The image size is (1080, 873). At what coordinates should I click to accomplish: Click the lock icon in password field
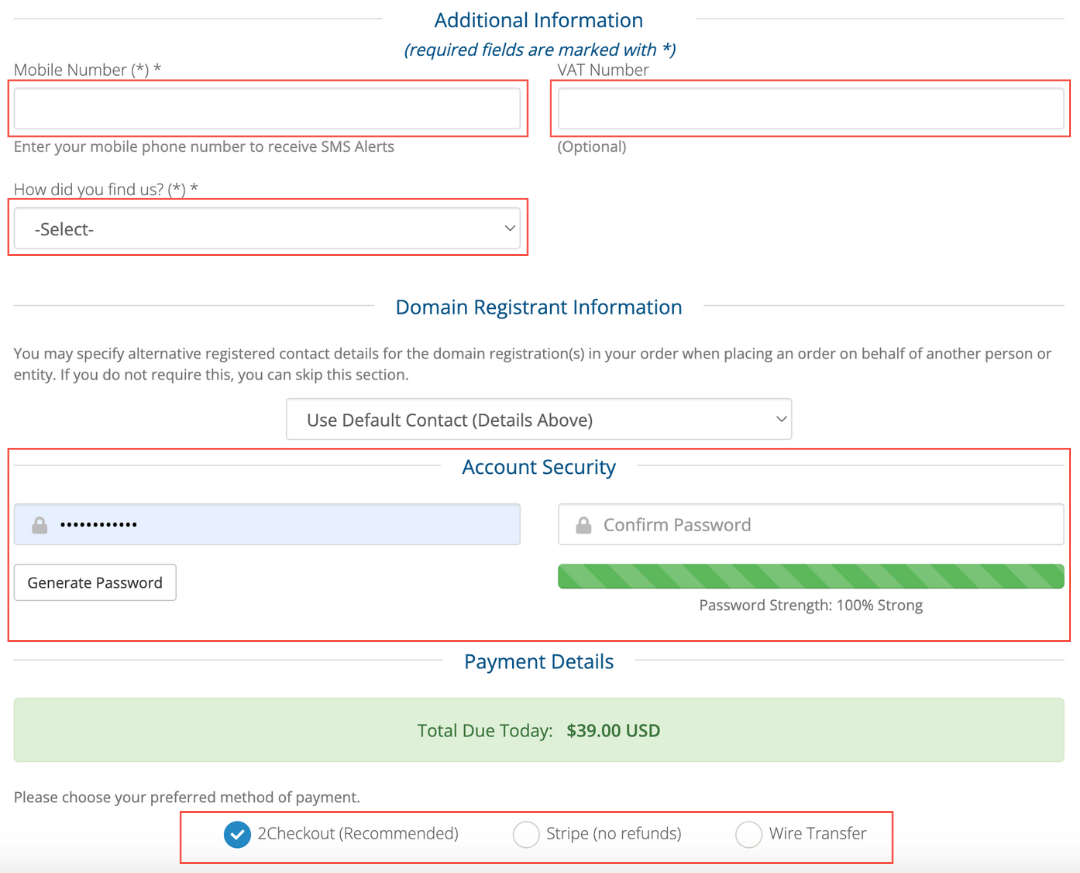pyautogui.click(x=40, y=525)
